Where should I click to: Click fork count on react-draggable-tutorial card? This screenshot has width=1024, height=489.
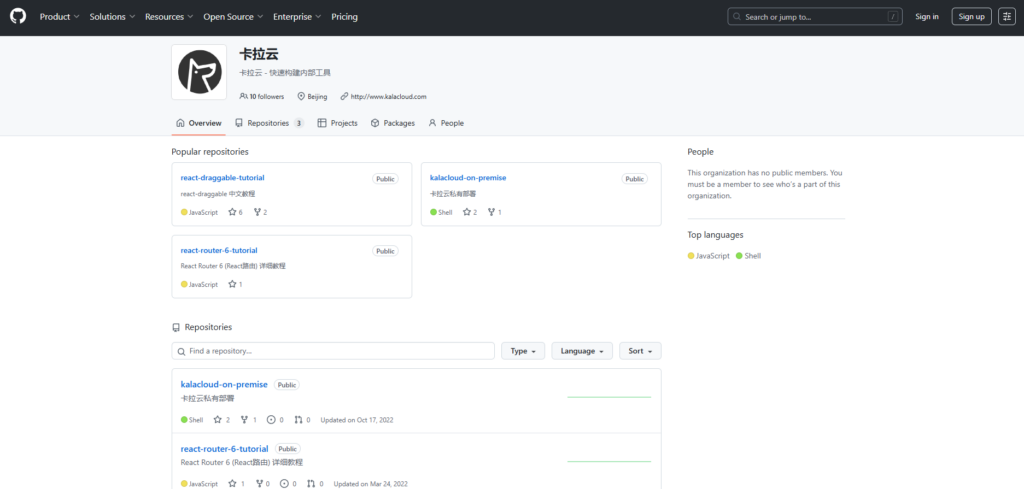[260, 212]
